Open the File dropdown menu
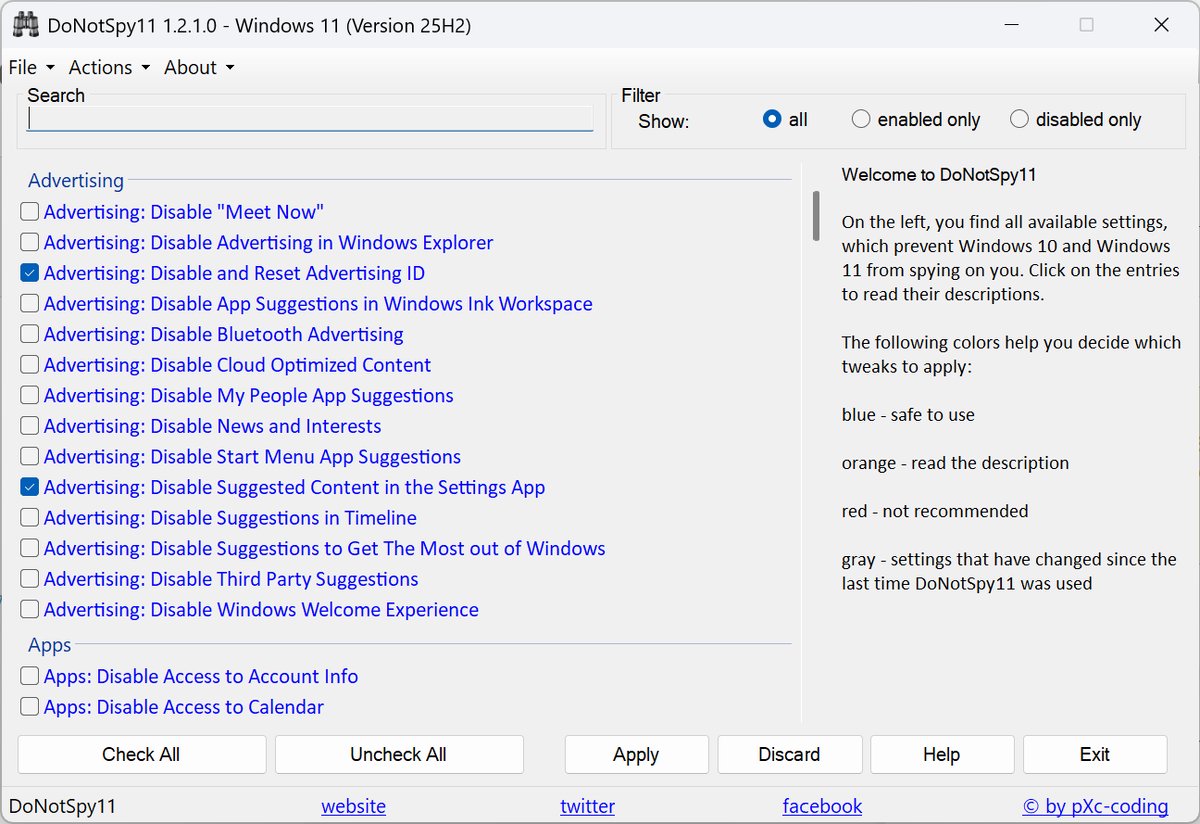This screenshot has width=1200, height=824. click(31, 68)
